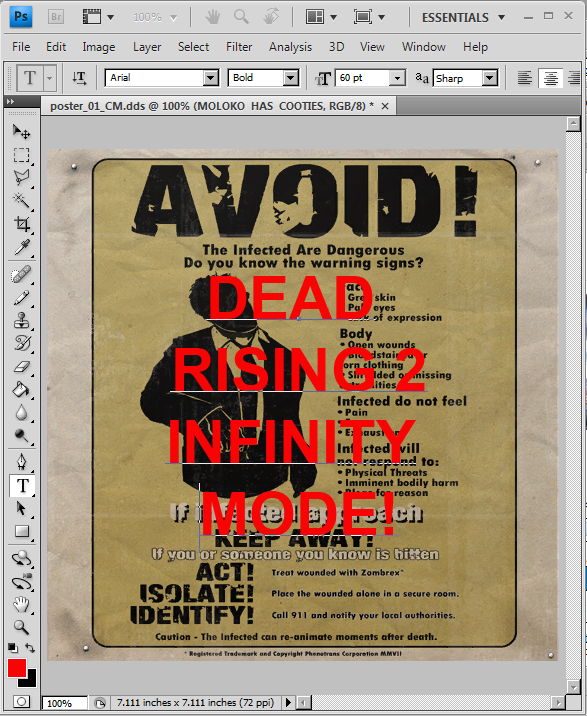This screenshot has width=587, height=716.
Task: Open the font size 60 pt dropdown
Action: [397, 78]
